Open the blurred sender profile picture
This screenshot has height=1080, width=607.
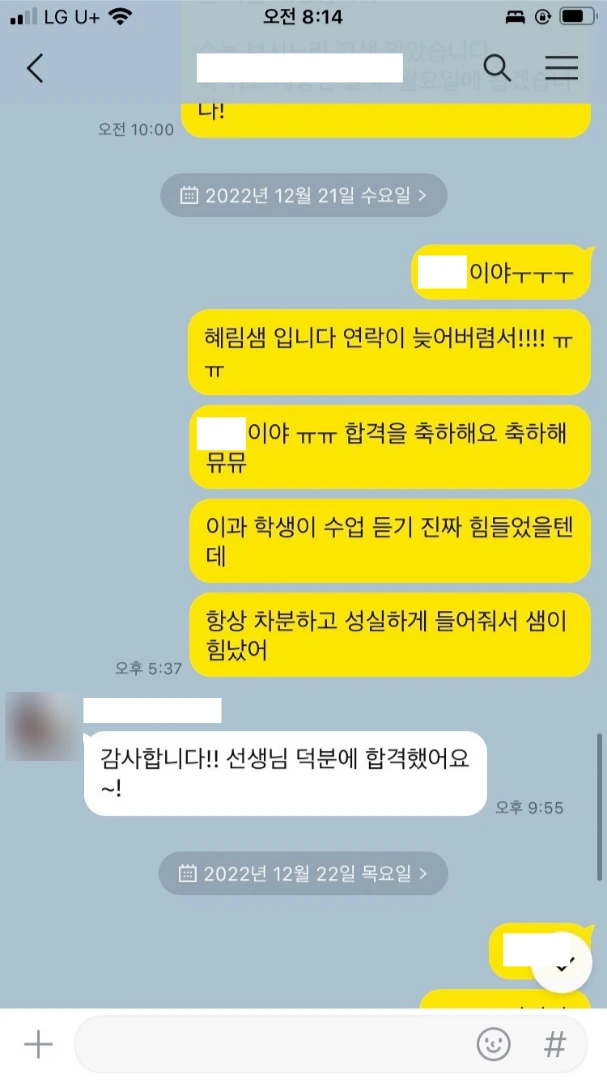click(x=43, y=727)
